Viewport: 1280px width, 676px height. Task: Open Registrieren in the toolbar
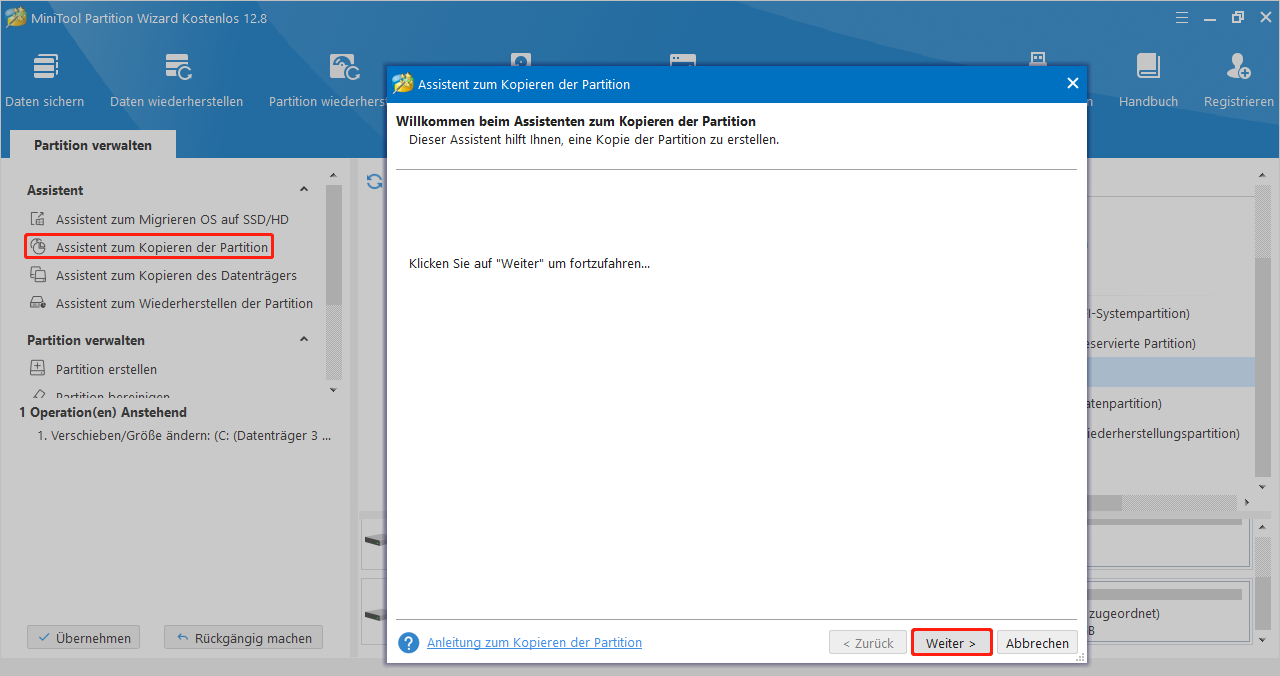point(1239,80)
